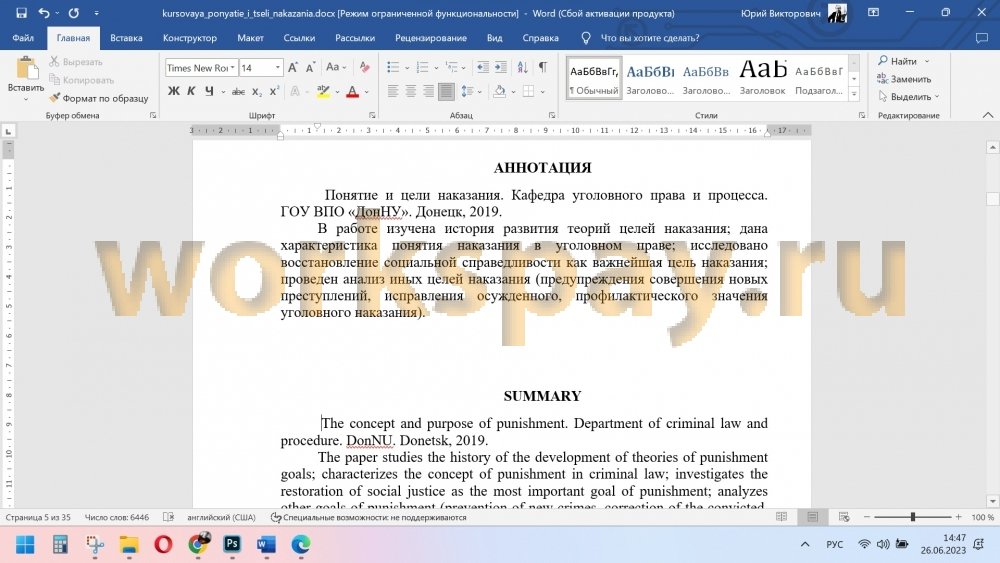Switch to the Вид tab

click(x=494, y=38)
